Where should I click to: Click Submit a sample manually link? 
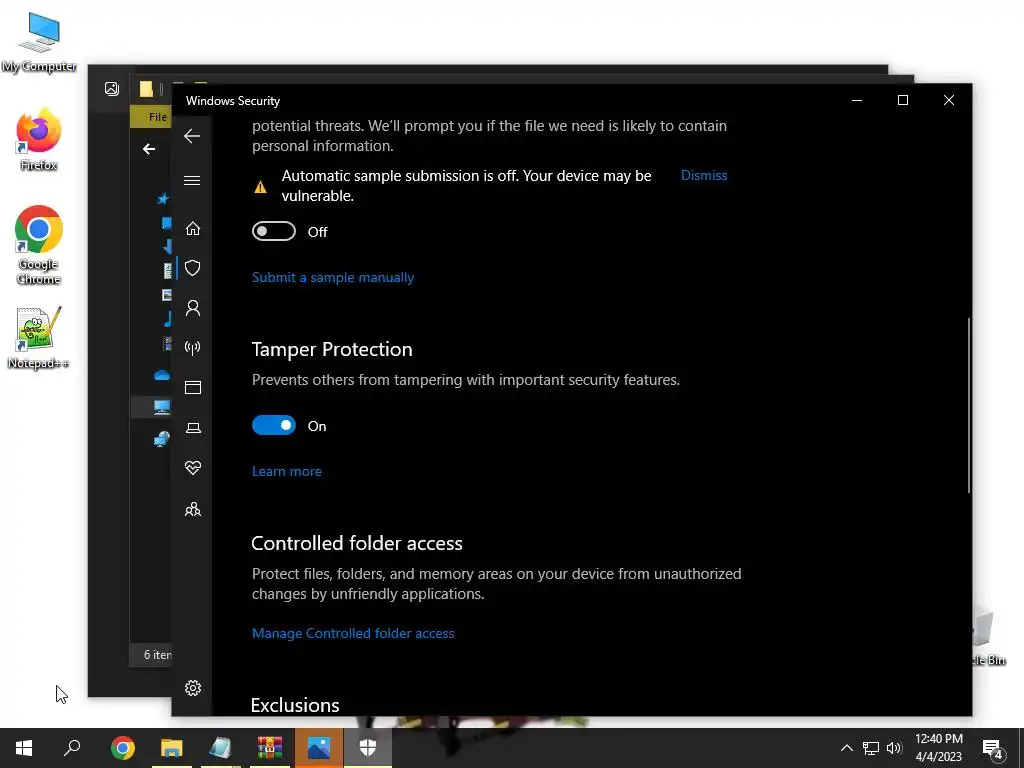[x=333, y=278]
